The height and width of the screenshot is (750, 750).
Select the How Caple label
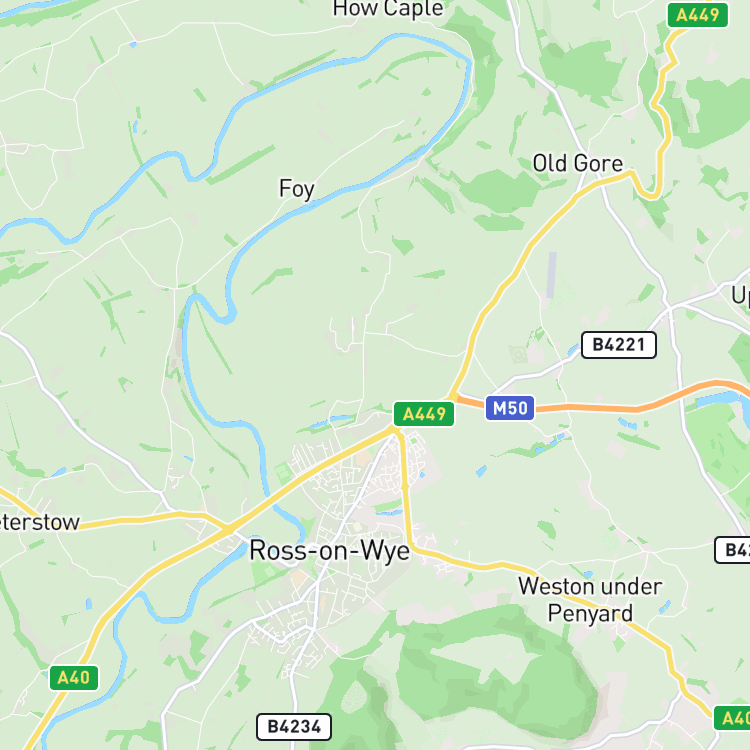point(388,9)
